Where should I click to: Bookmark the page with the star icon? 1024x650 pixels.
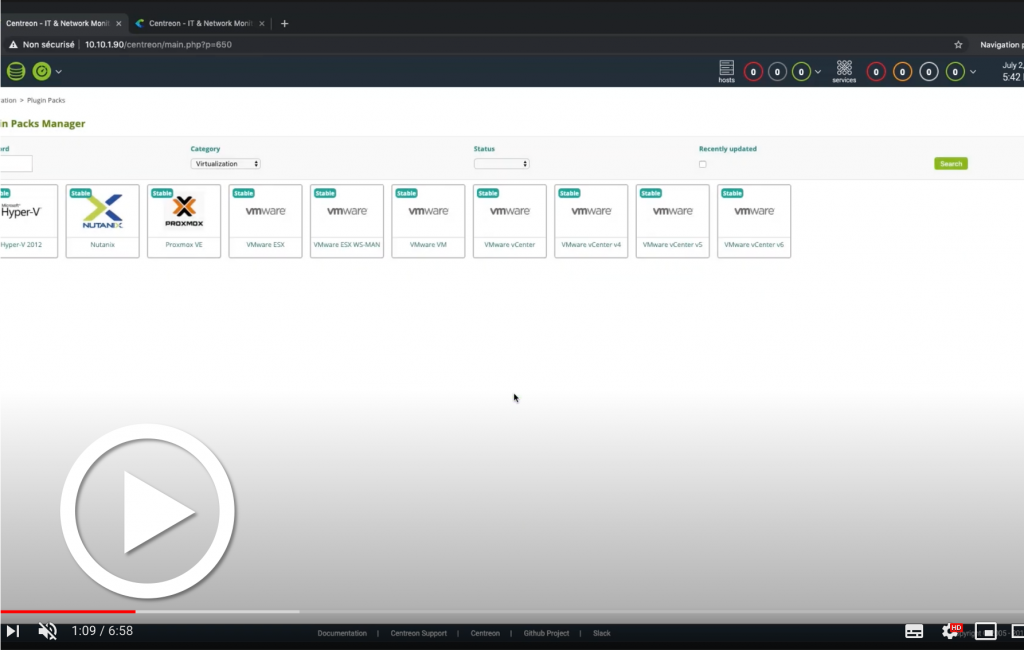(958, 44)
